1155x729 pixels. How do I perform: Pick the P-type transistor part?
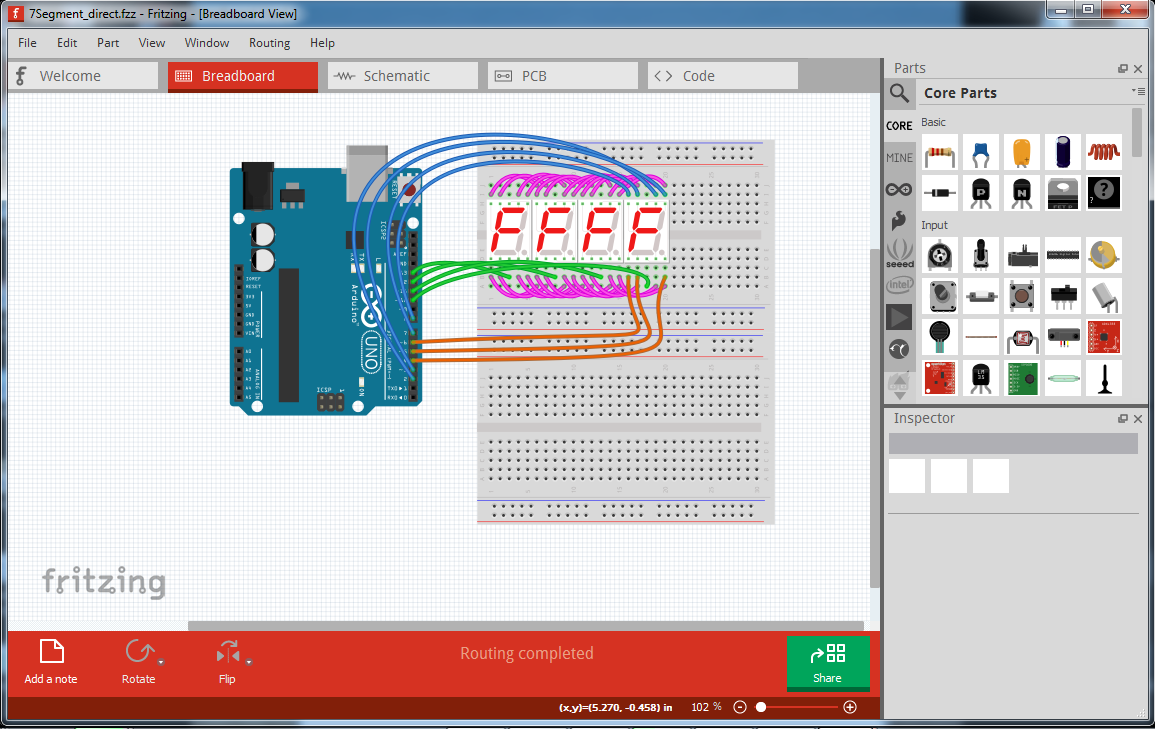click(x=980, y=193)
